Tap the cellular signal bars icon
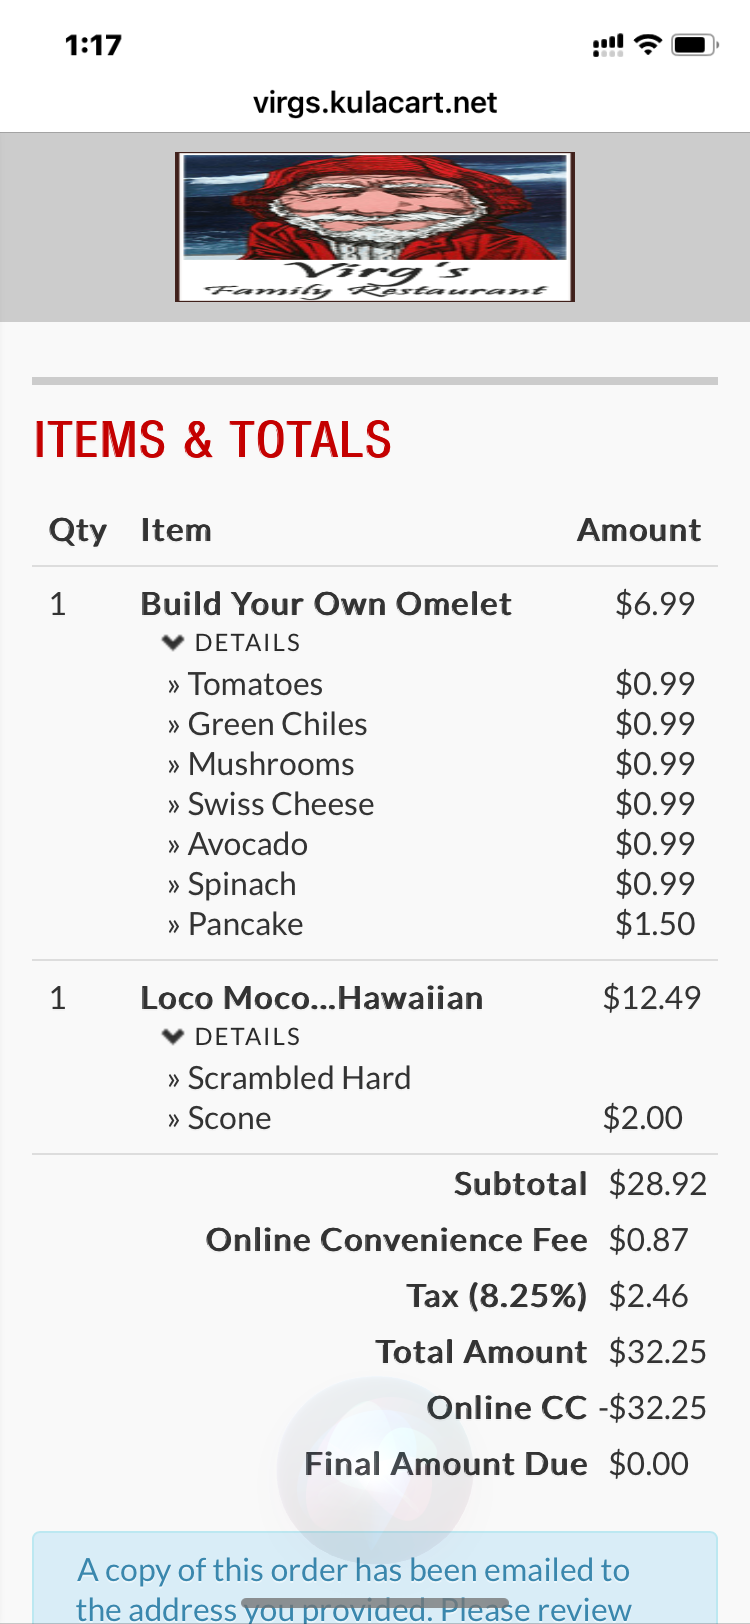 (607, 45)
